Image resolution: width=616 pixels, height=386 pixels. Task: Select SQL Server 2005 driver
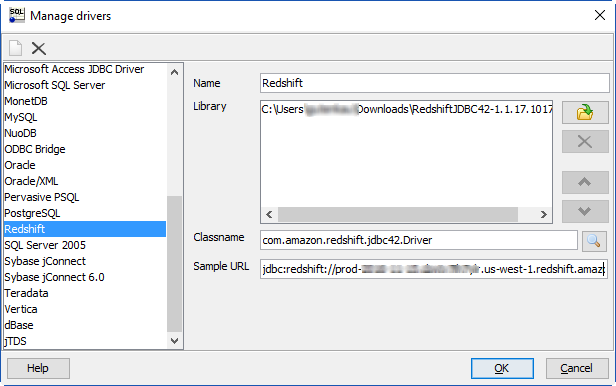(x=85, y=245)
